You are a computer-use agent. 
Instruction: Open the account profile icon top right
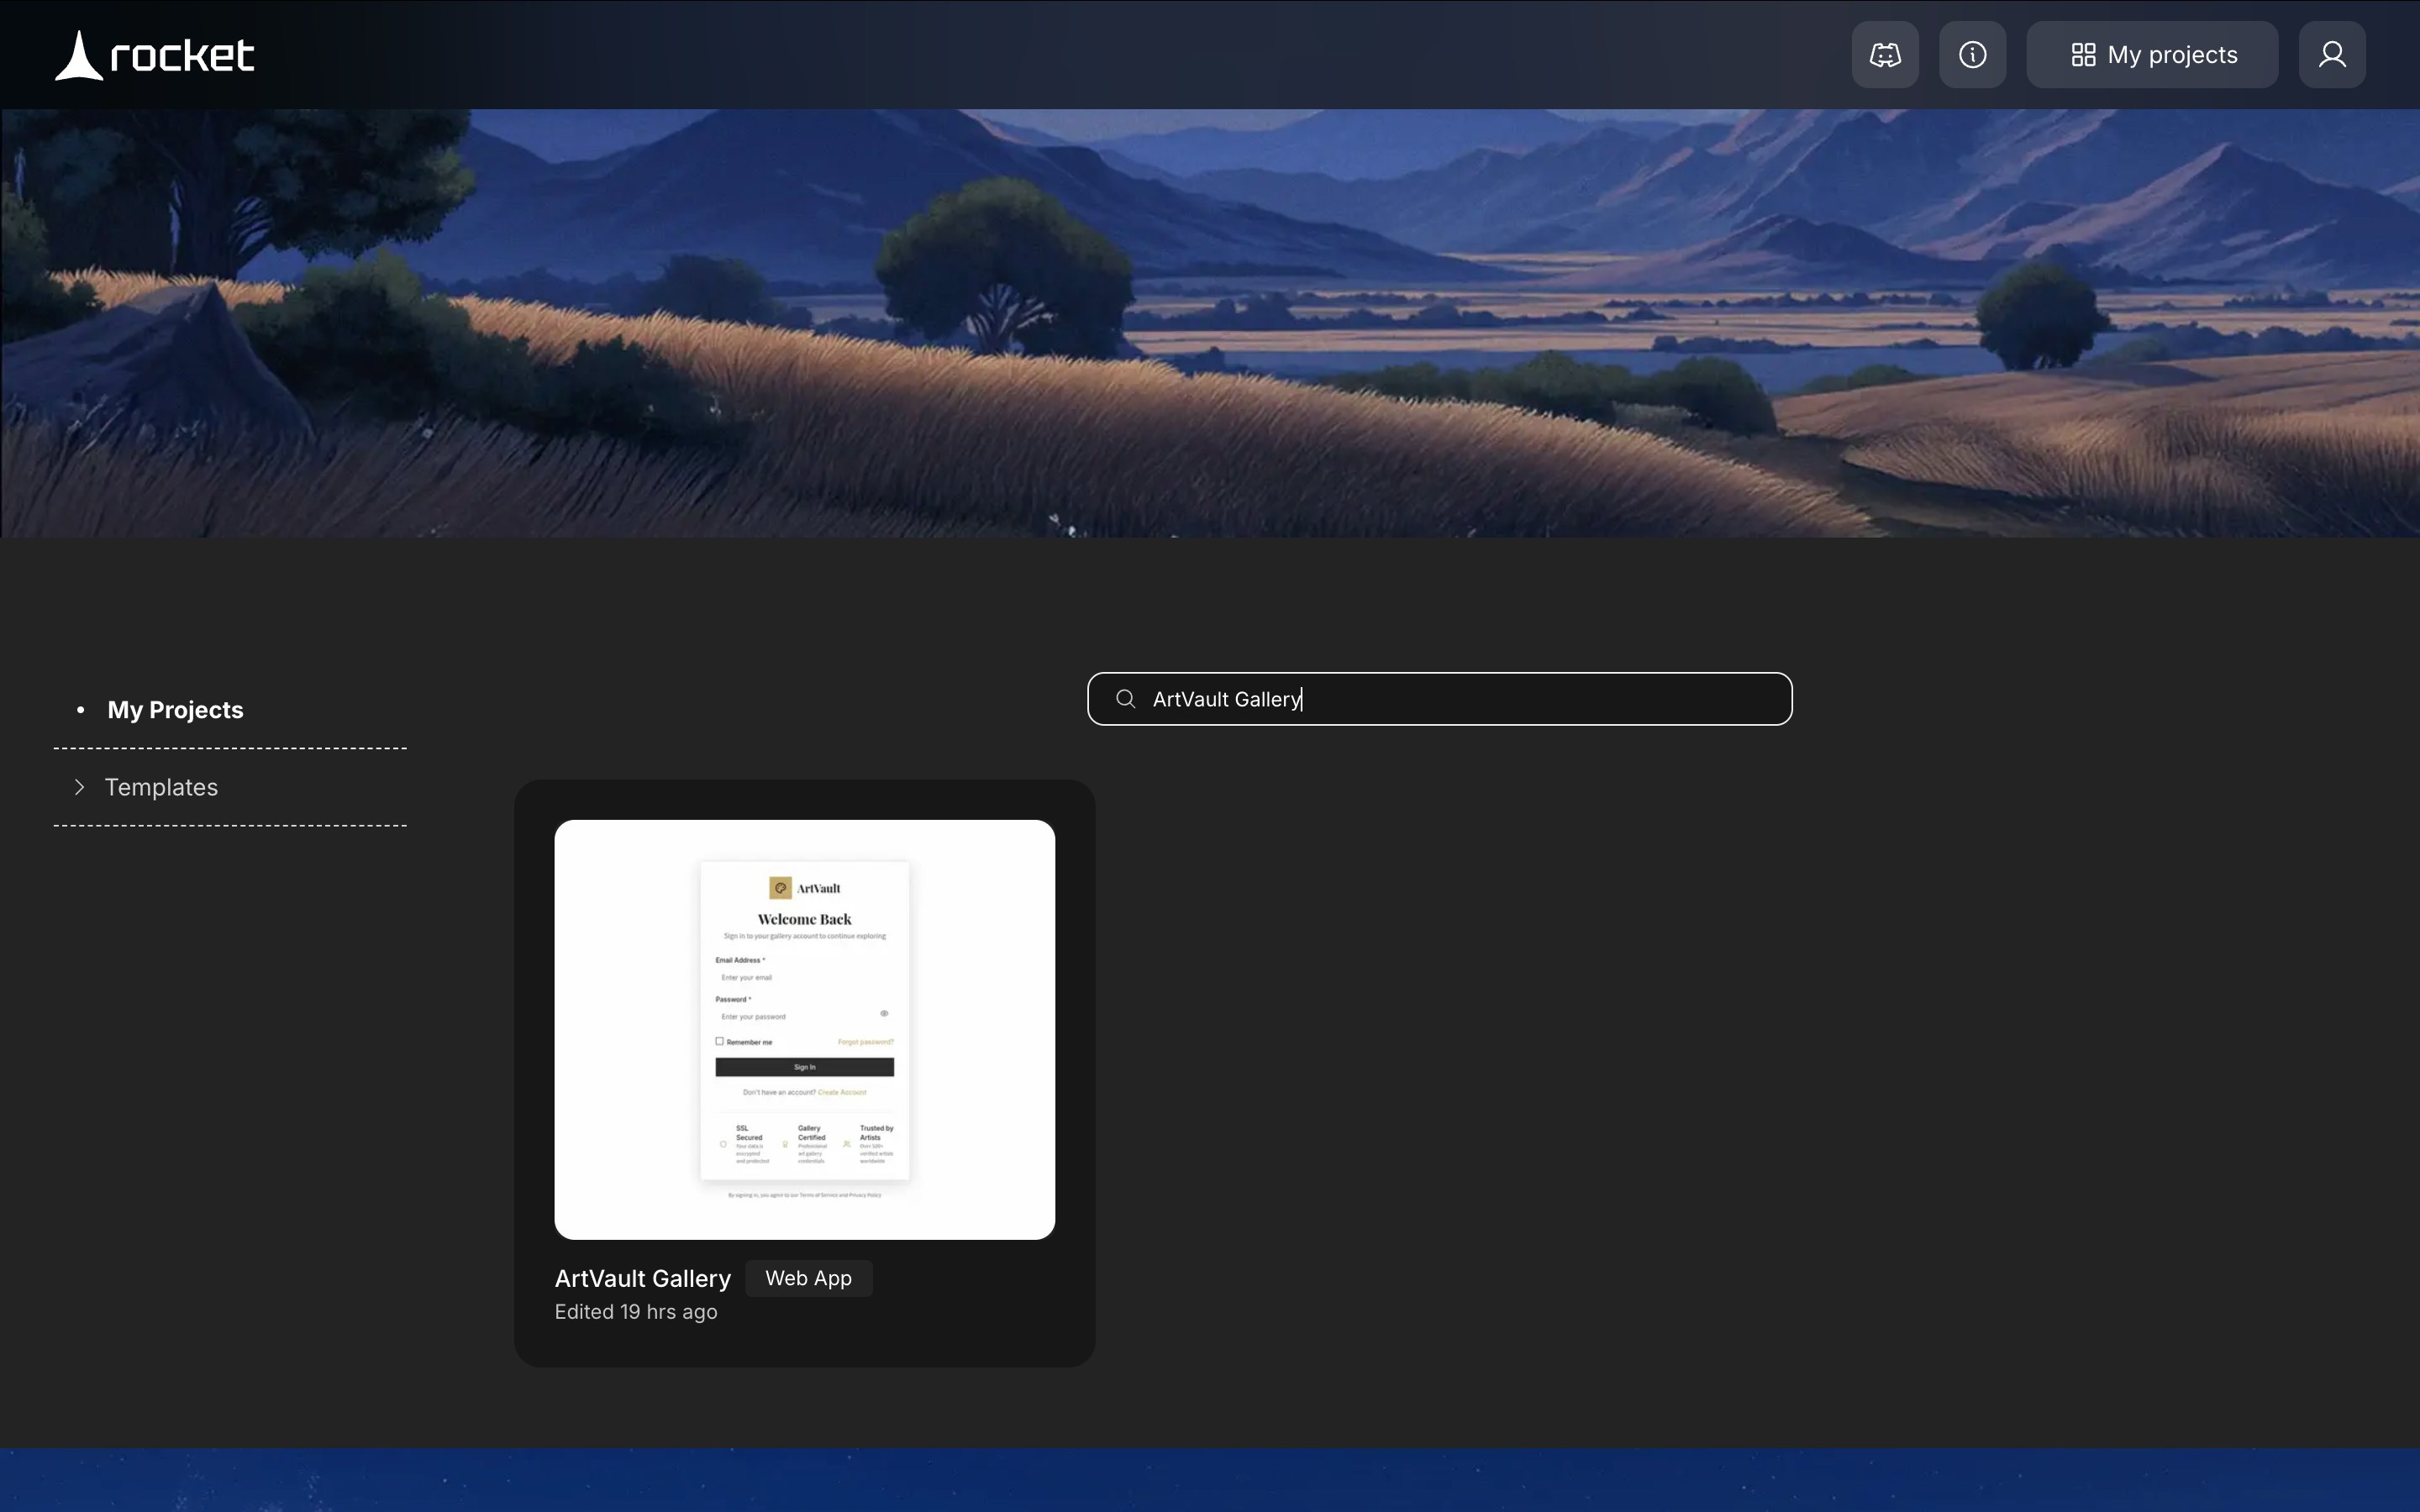[2332, 54]
